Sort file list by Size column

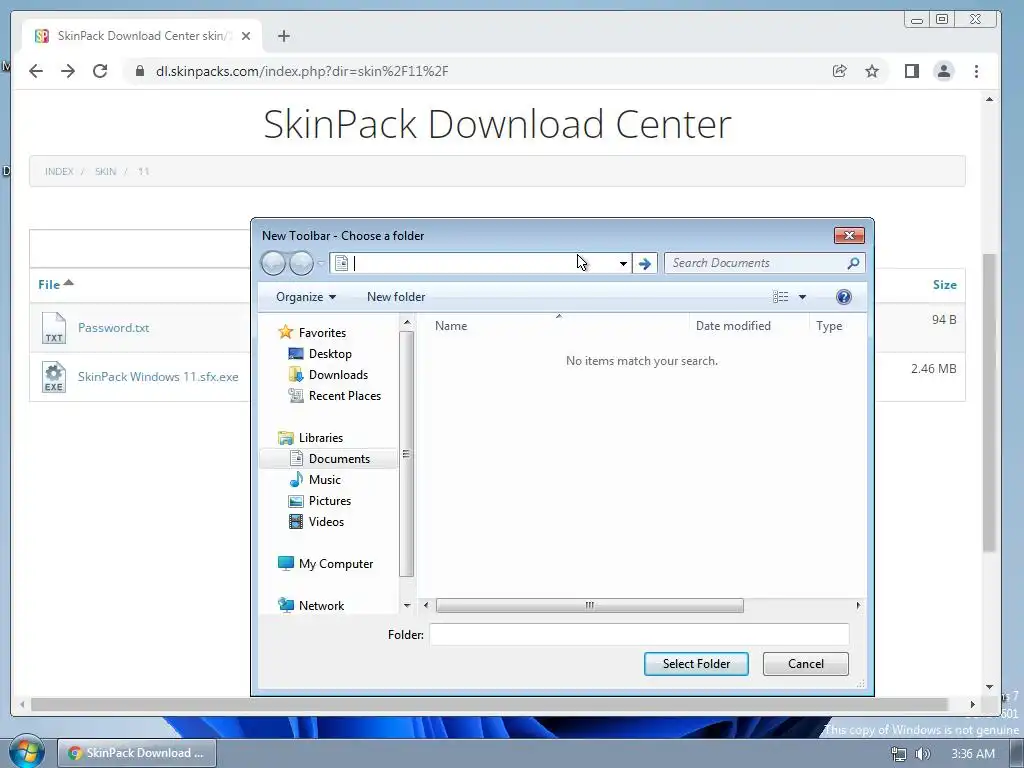[944, 285]
